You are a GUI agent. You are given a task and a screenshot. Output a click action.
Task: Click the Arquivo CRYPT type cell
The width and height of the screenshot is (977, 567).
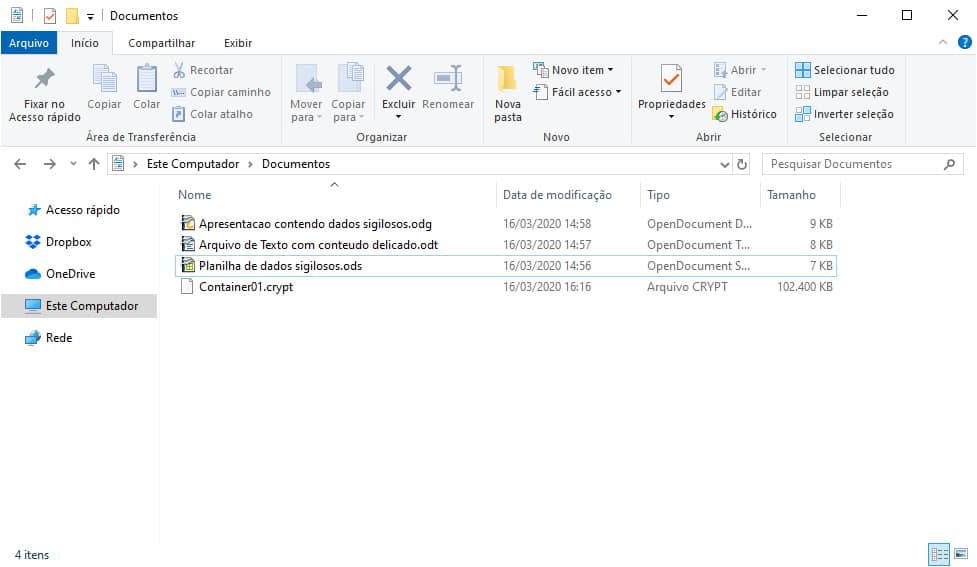687,287
